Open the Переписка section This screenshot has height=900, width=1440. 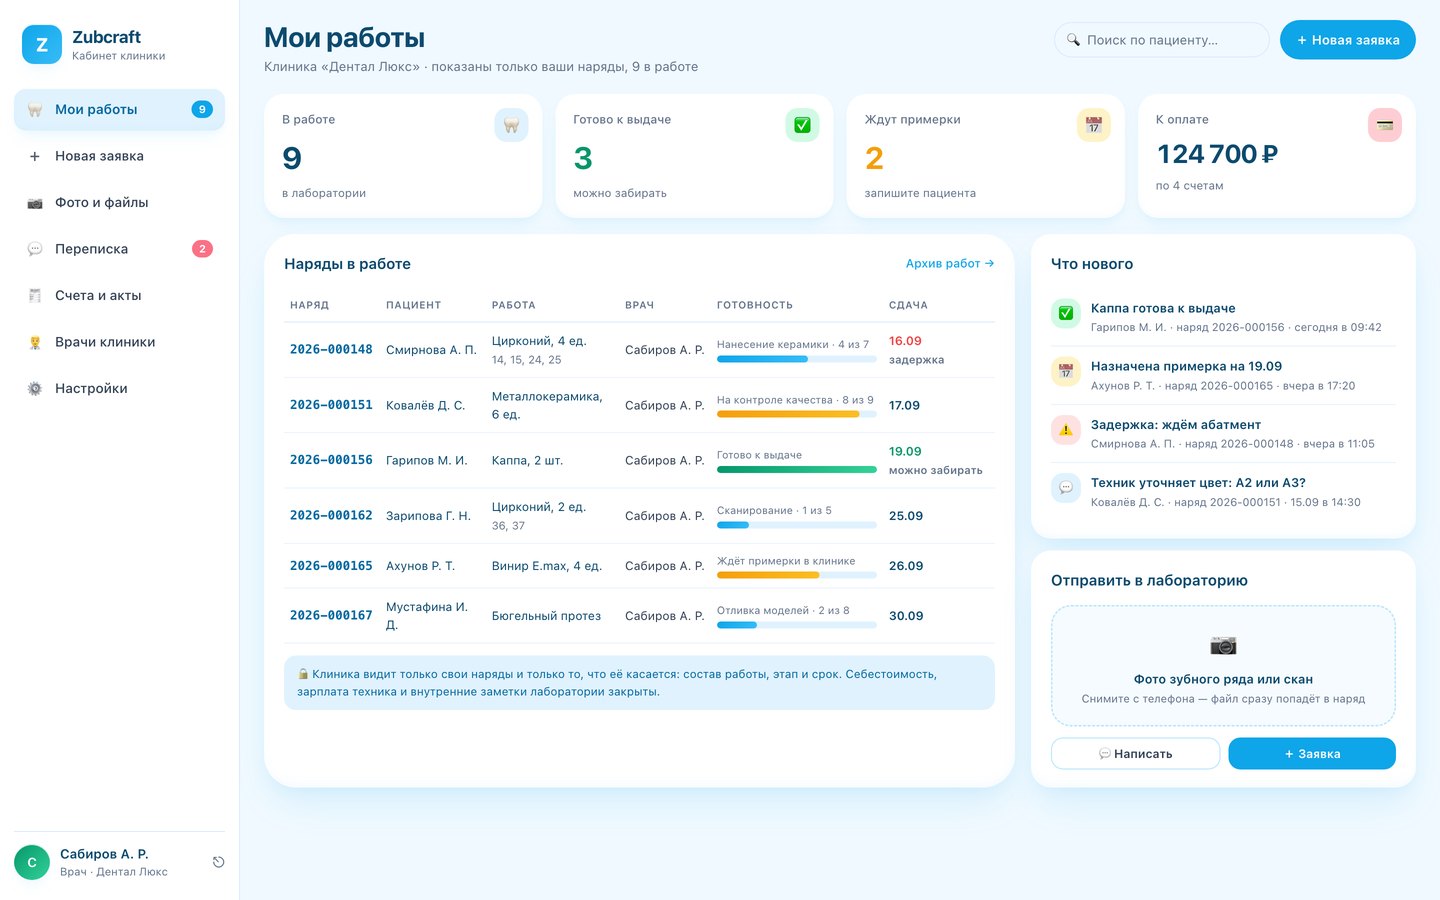(x=119, y=249)
